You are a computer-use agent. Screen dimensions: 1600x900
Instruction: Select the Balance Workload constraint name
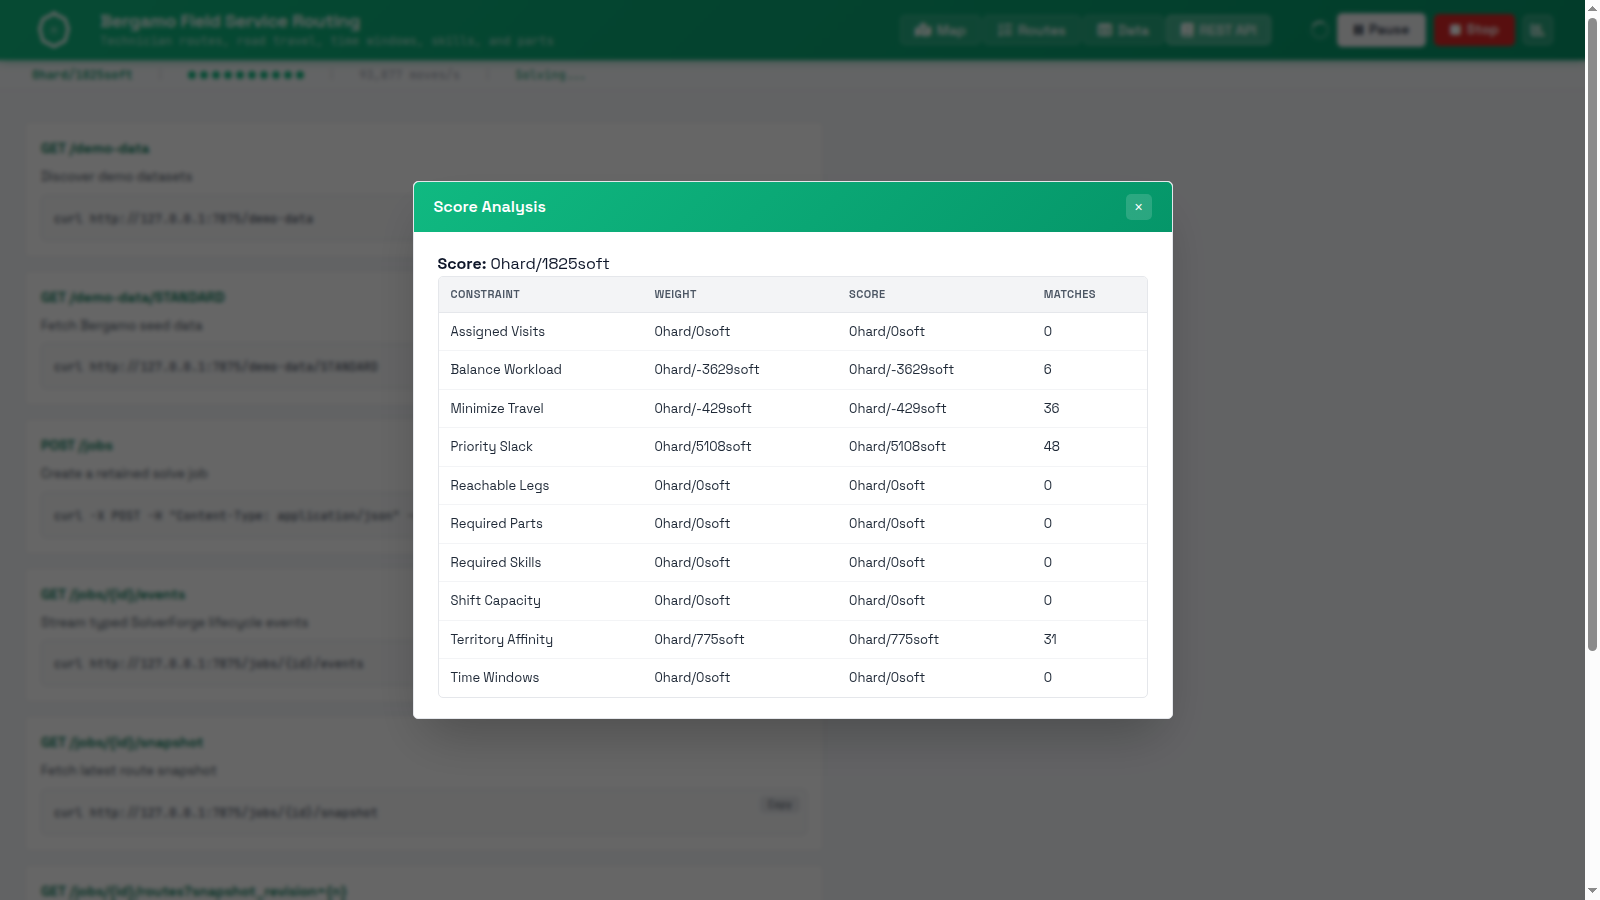click(x=506, y=370)
